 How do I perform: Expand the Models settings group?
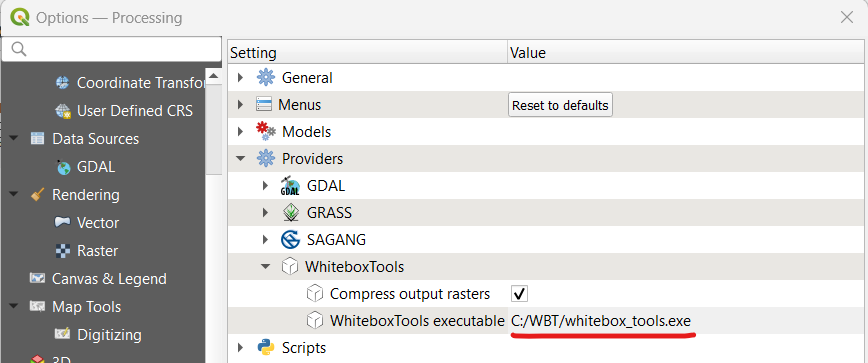point(240,132)
